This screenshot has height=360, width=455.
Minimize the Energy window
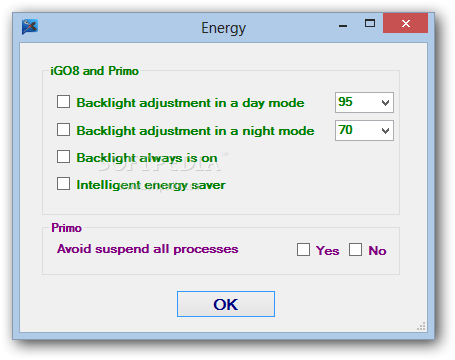point(343,24)
